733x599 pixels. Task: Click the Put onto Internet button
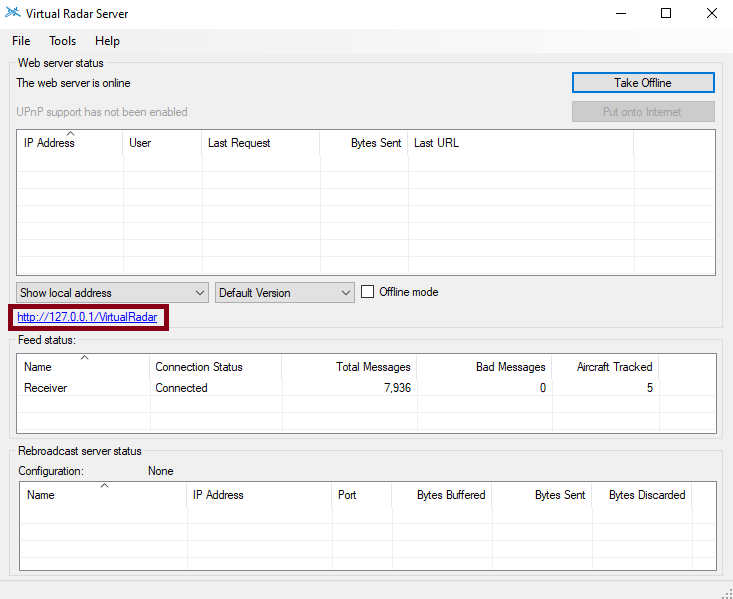point(643,112)
